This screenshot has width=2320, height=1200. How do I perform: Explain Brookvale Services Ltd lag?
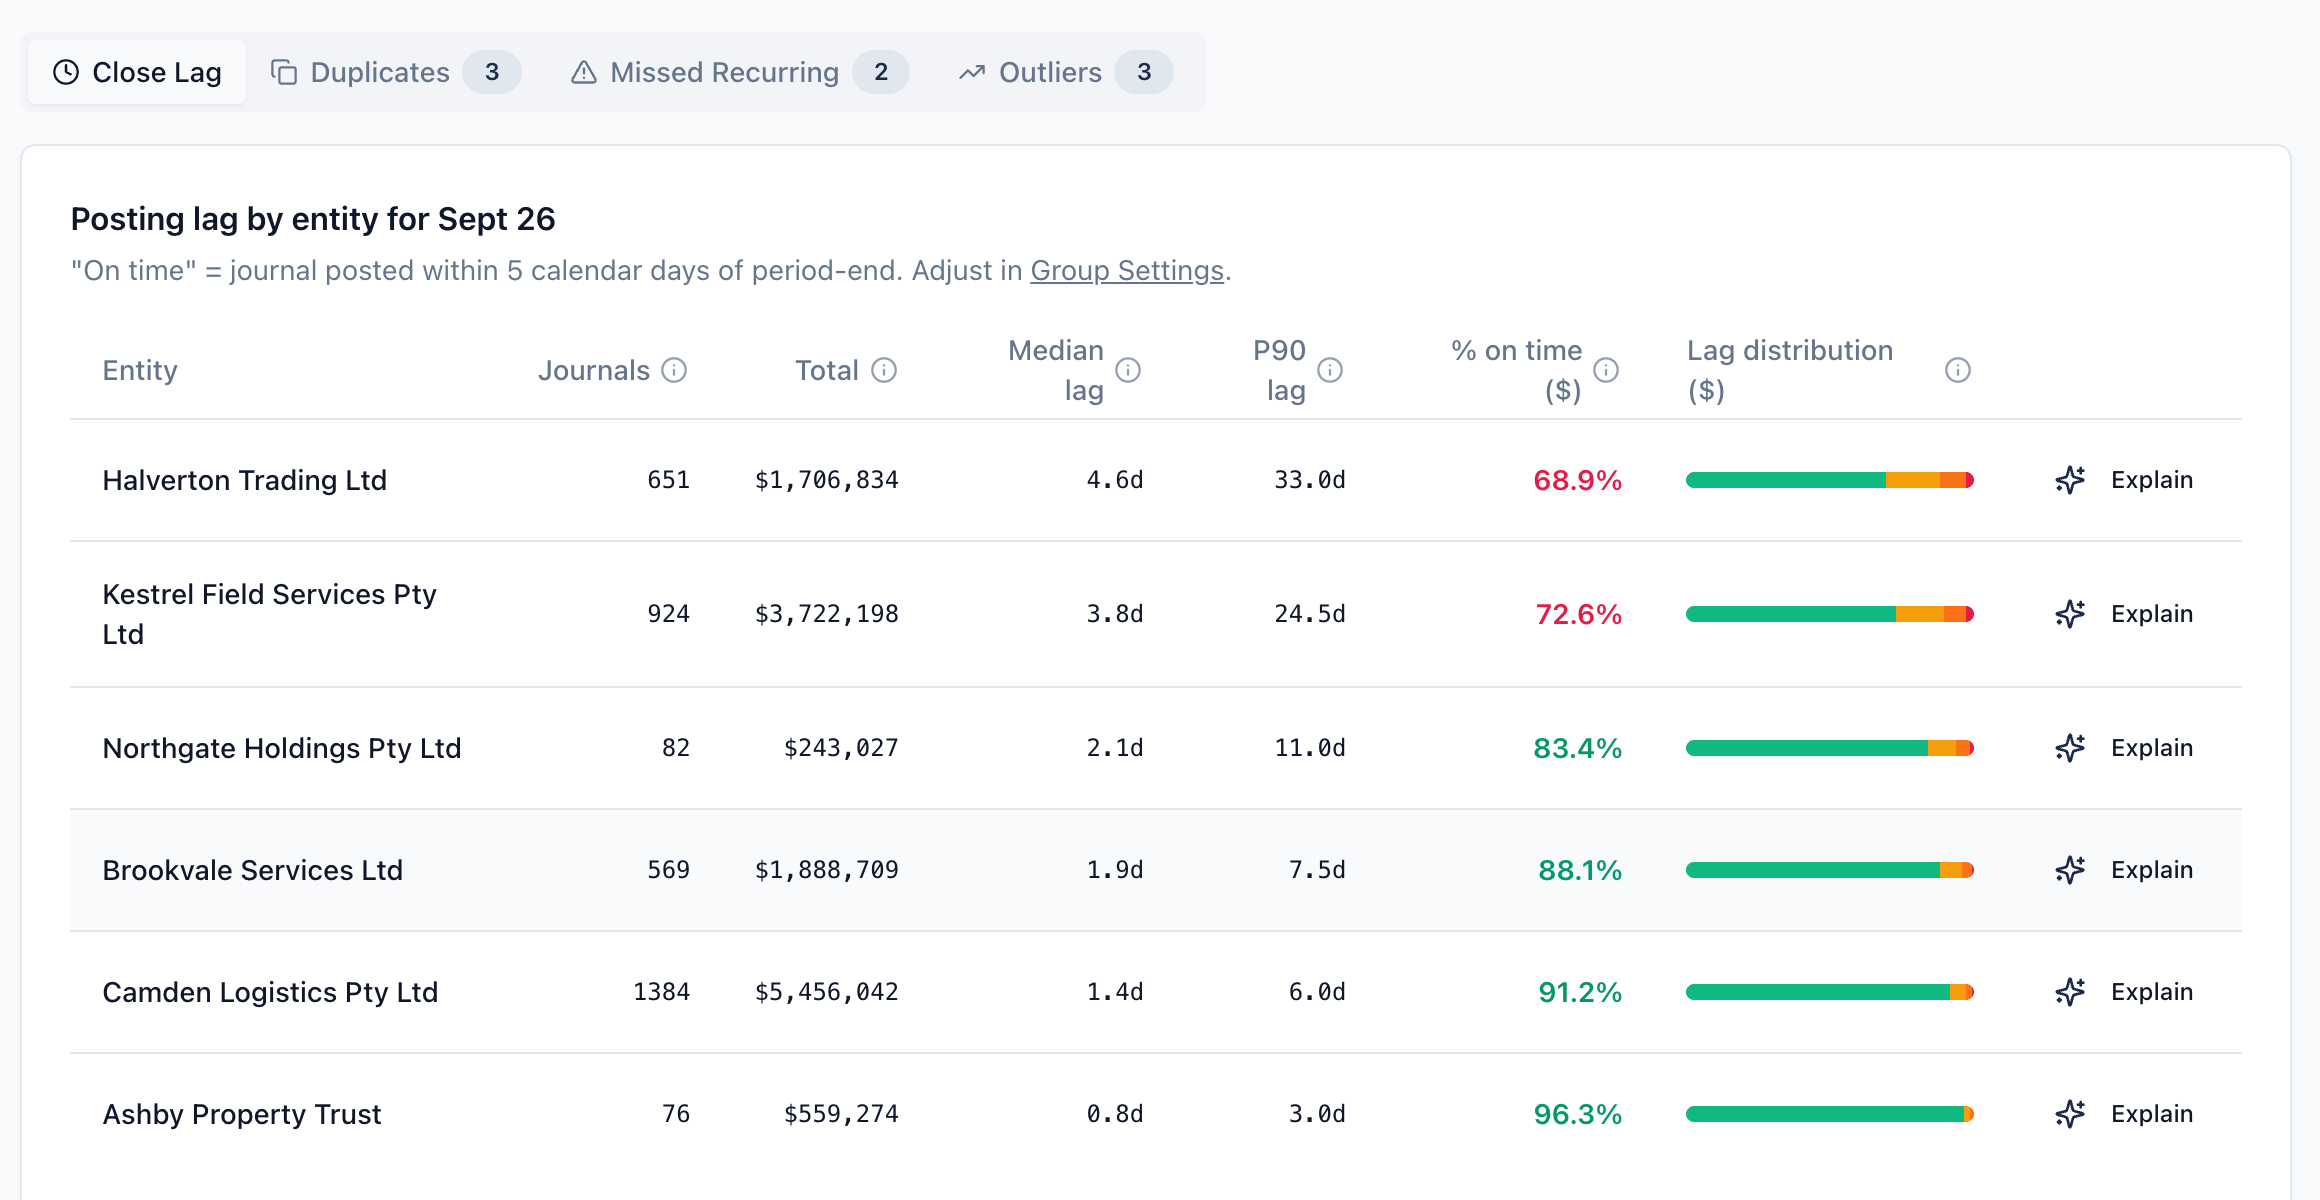coord(2124,870)
